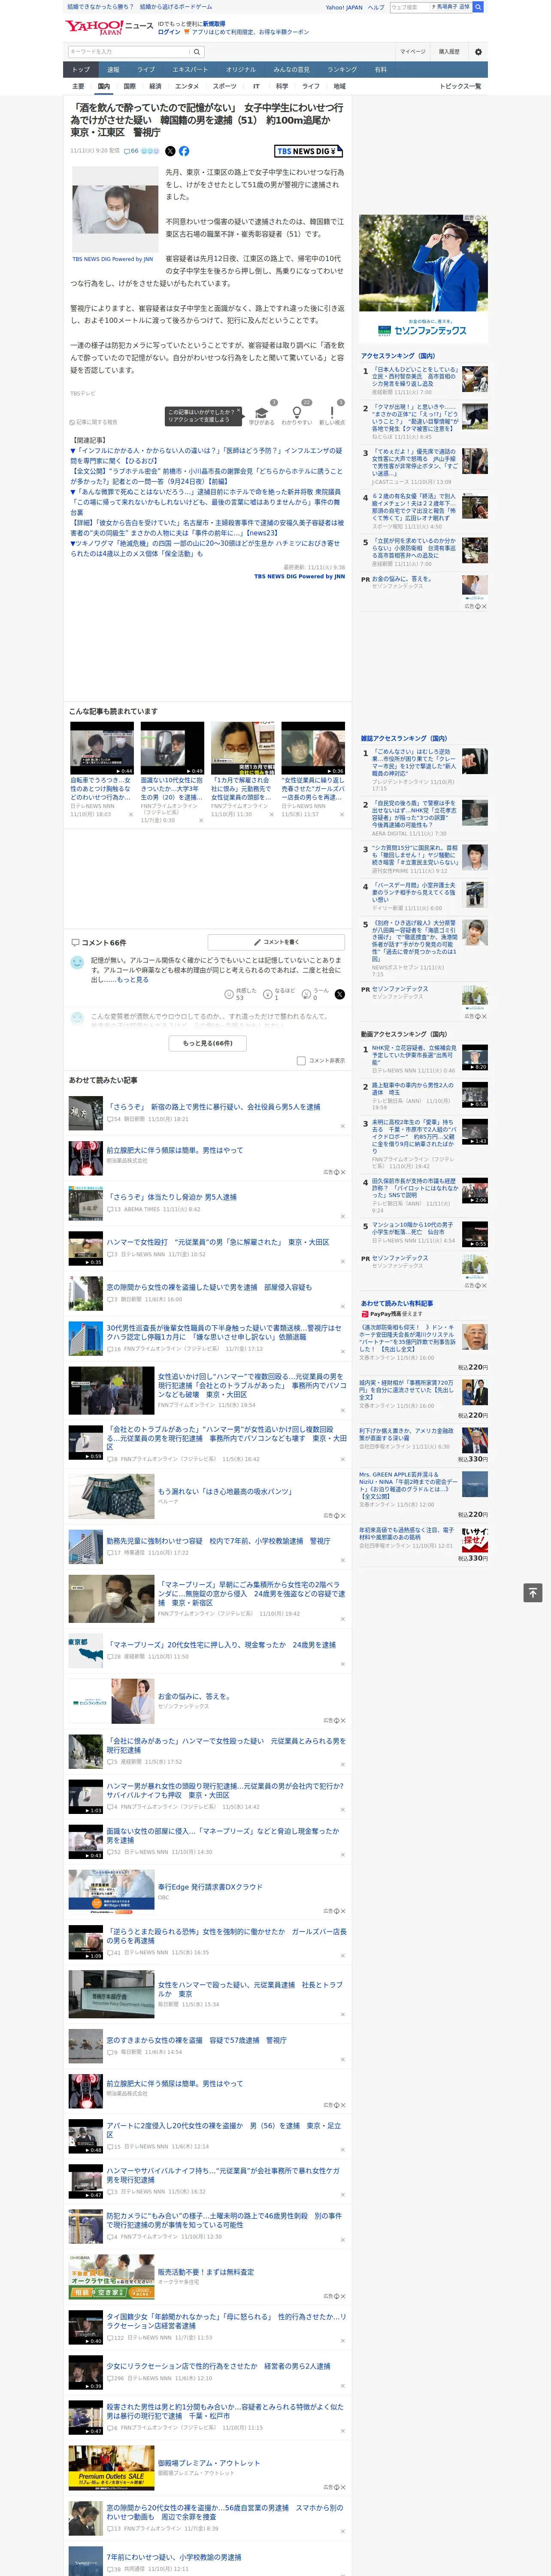
Task: Open rank 1 in アクセスランキング（国内）
Action: click(415, 377)
